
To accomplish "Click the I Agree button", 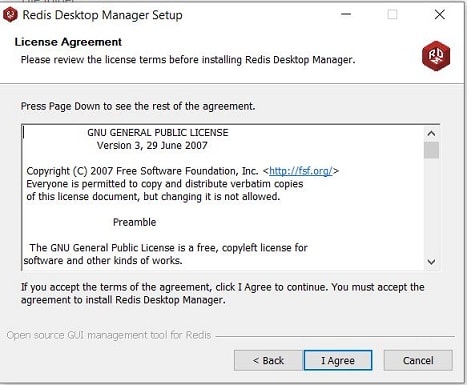I will pos(338,360).
